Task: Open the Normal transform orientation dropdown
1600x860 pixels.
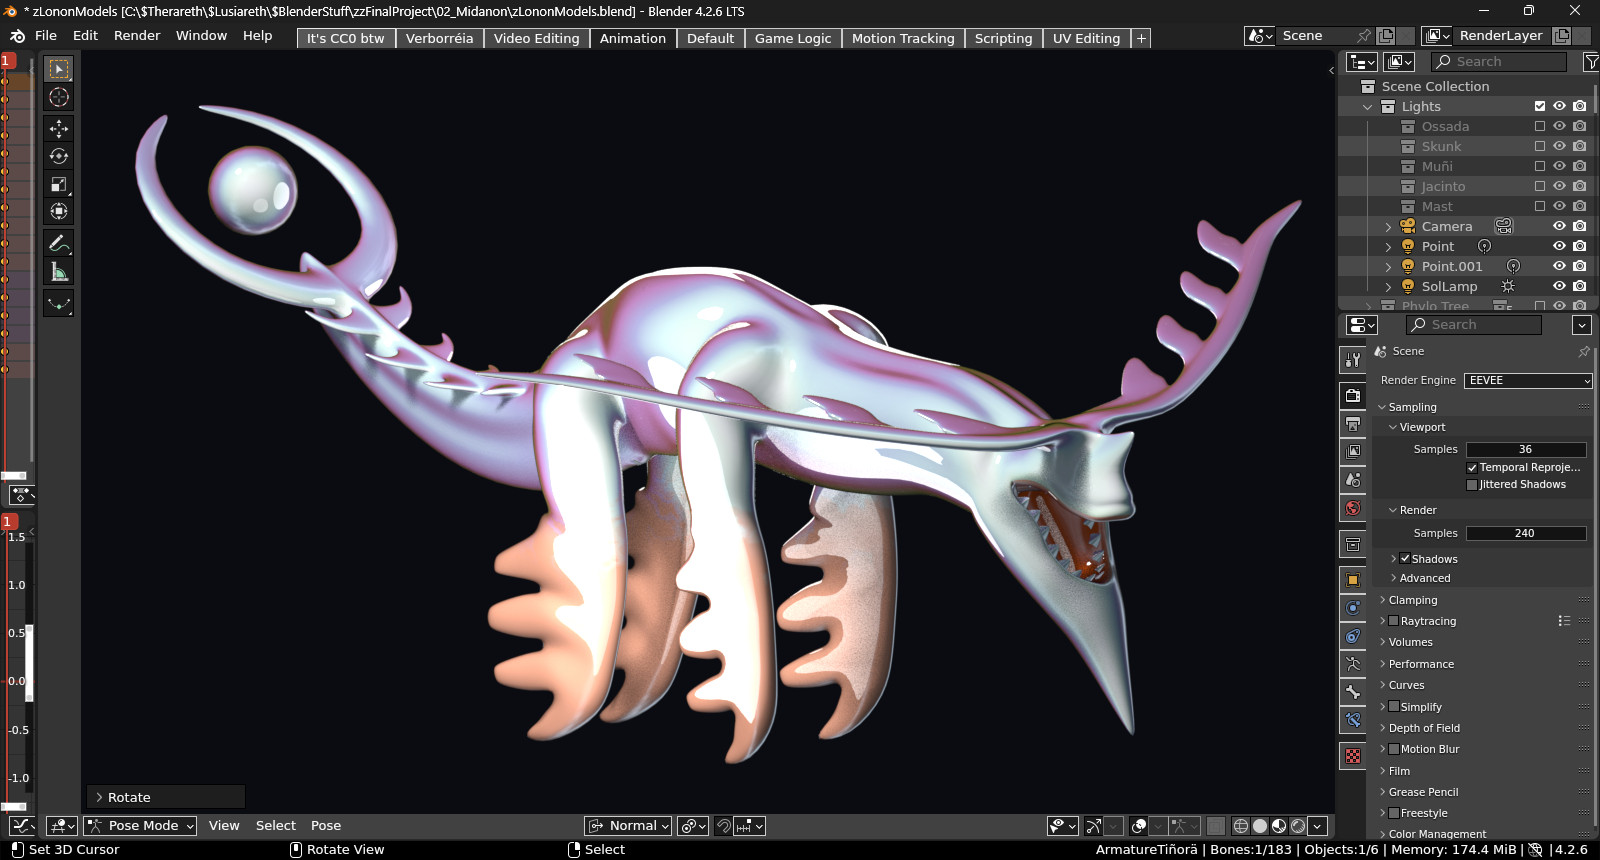Action: click(628, 826)
